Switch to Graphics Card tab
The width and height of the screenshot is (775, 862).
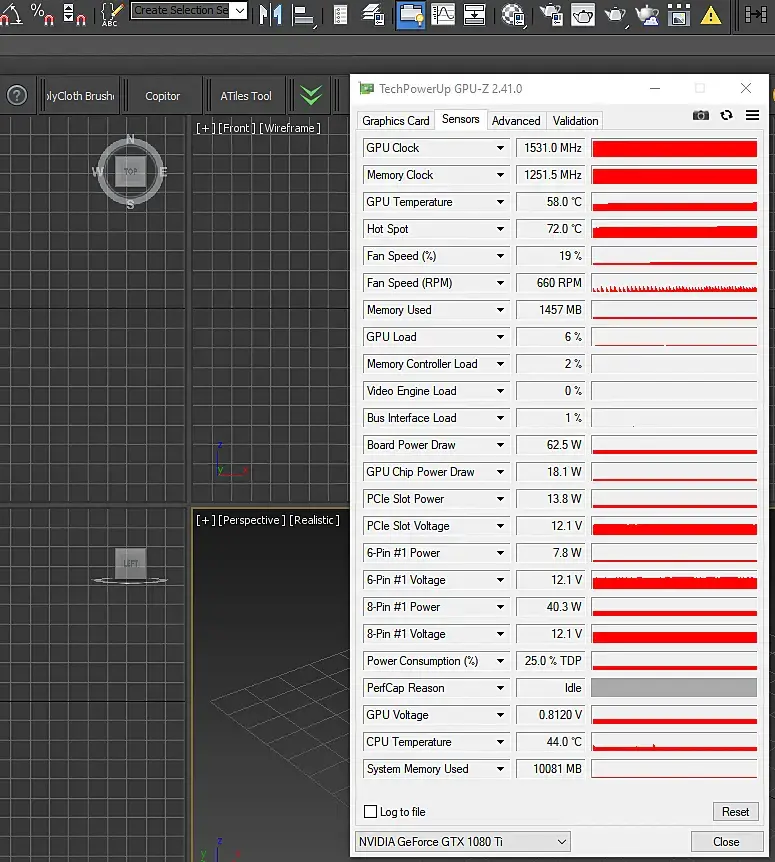pos(396,121)
